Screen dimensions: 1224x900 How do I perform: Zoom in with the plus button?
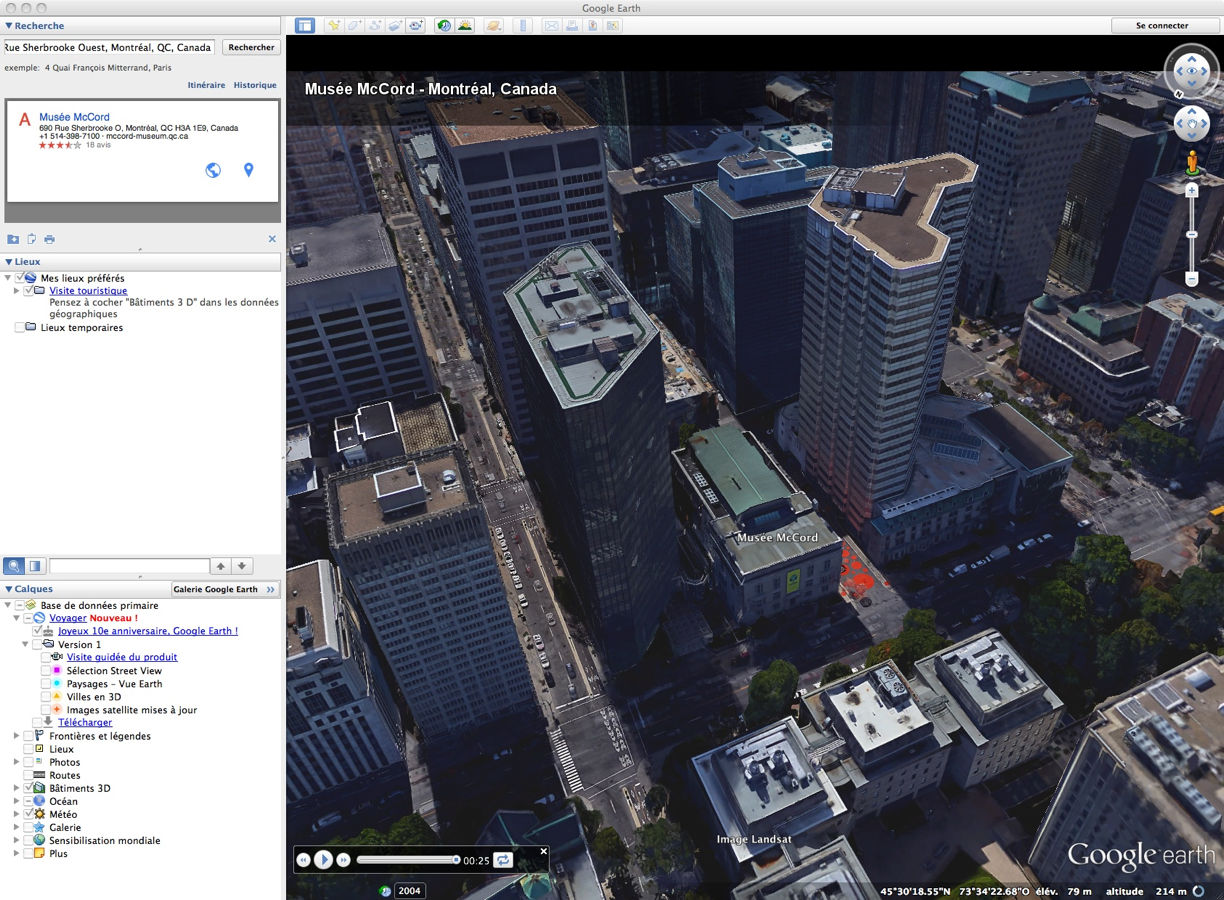(1191, 190)
